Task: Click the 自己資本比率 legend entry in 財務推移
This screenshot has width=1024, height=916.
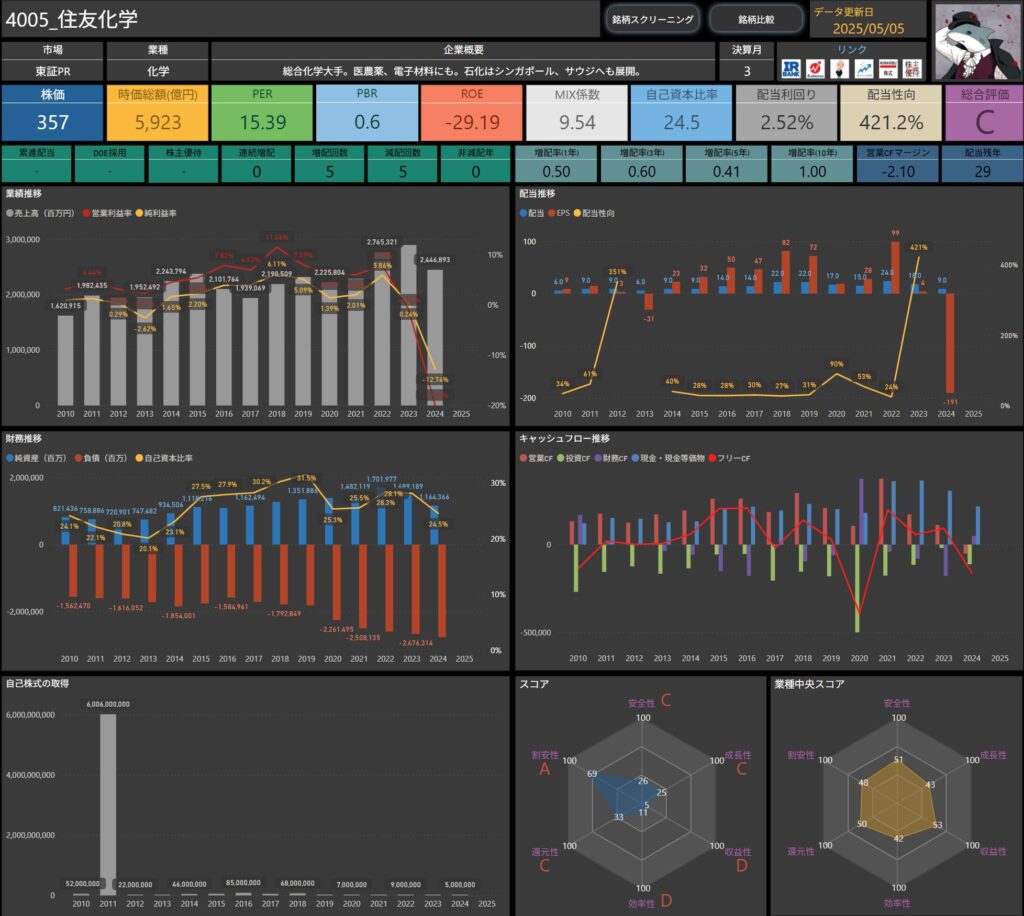Action: (x=164, y=458)
